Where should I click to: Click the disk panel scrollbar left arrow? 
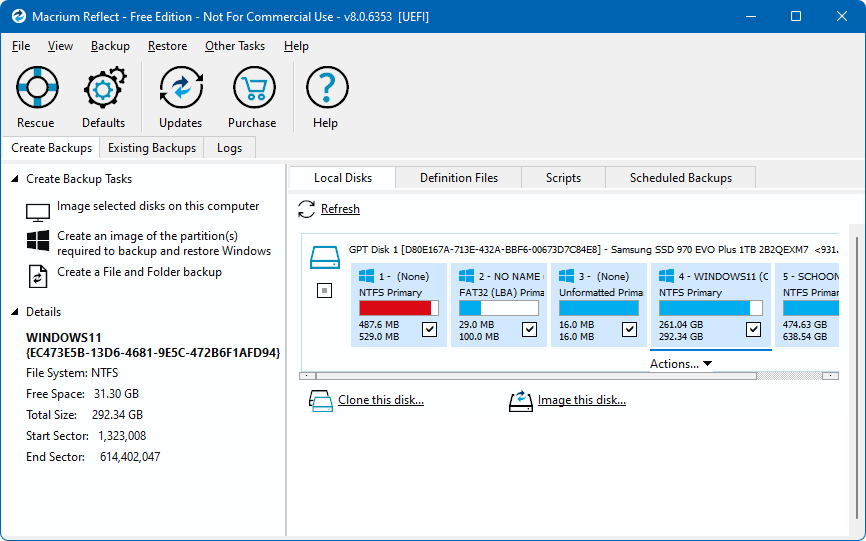point(307,376)
